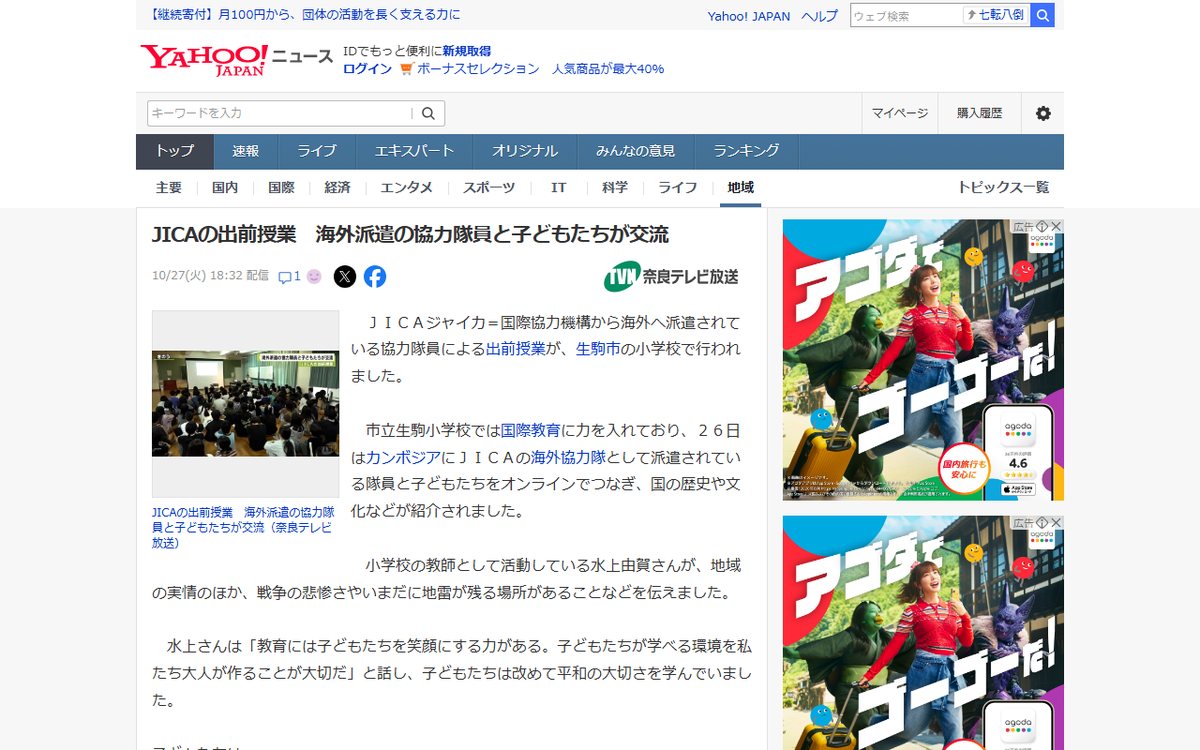1200x750 pixels.
Task: Click the ログイン link
Action: 367,69
